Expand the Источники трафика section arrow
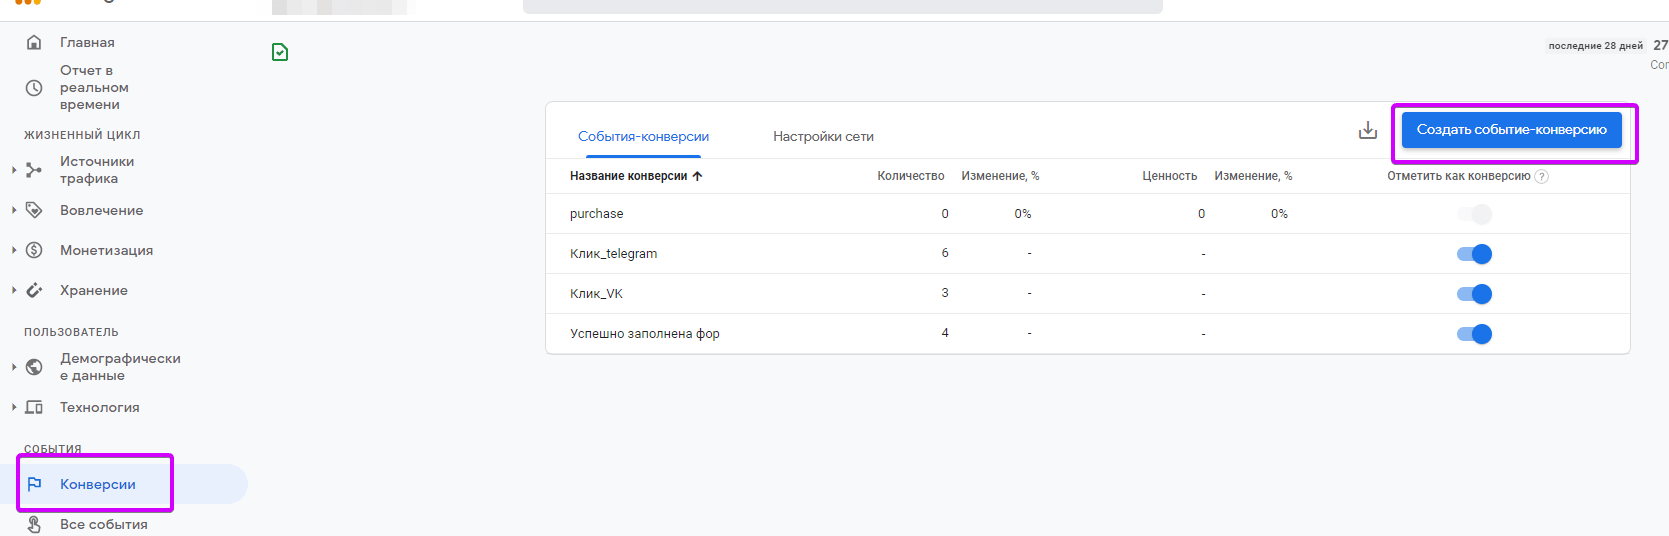 14,170
